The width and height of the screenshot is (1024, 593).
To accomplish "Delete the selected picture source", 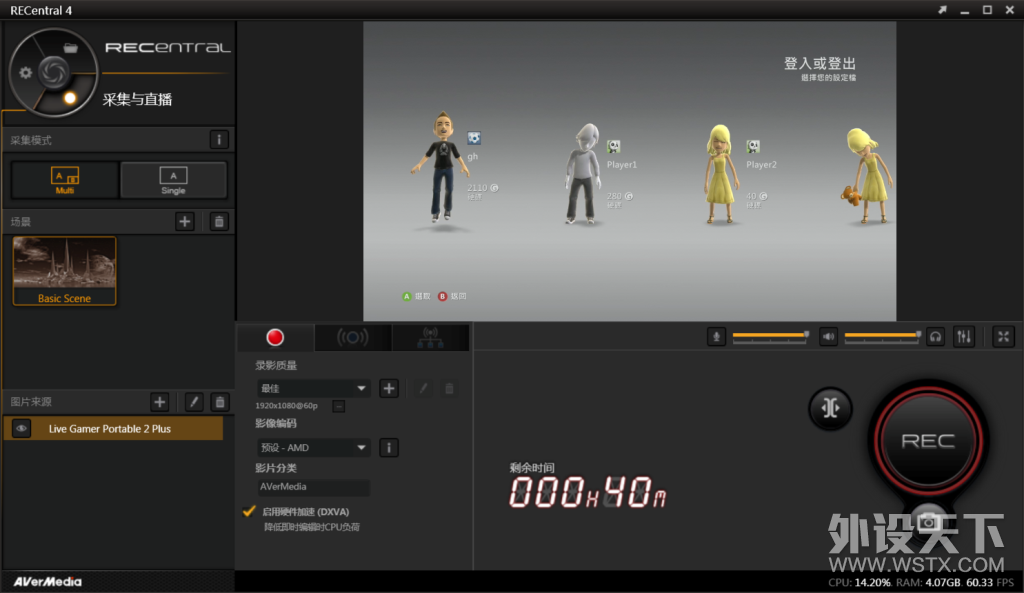I will point(220,402).
